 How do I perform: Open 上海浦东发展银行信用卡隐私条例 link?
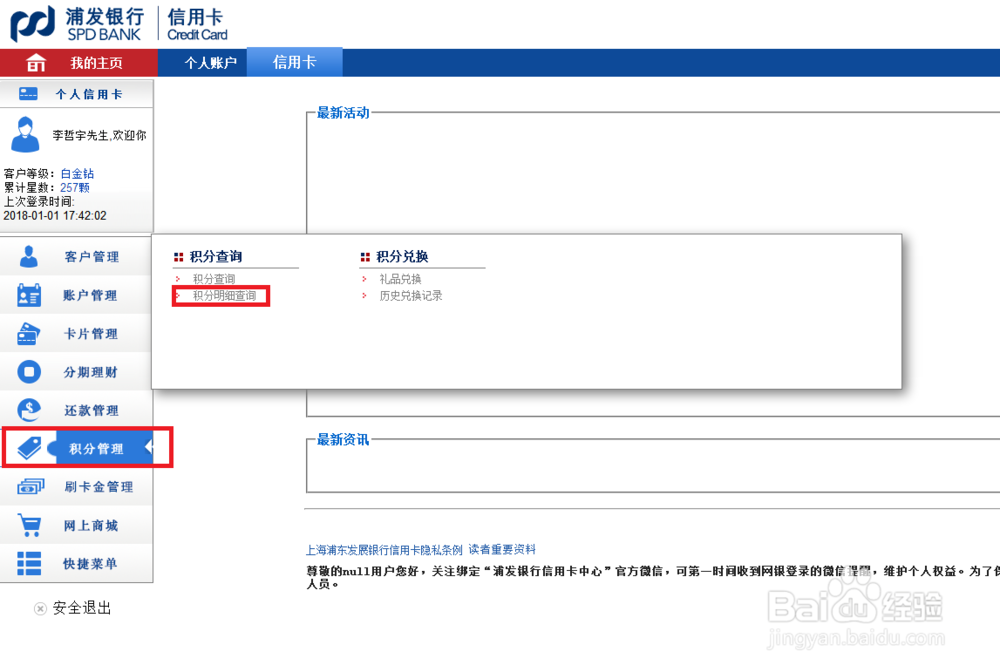pyautogui.click(x=384, y=550)
